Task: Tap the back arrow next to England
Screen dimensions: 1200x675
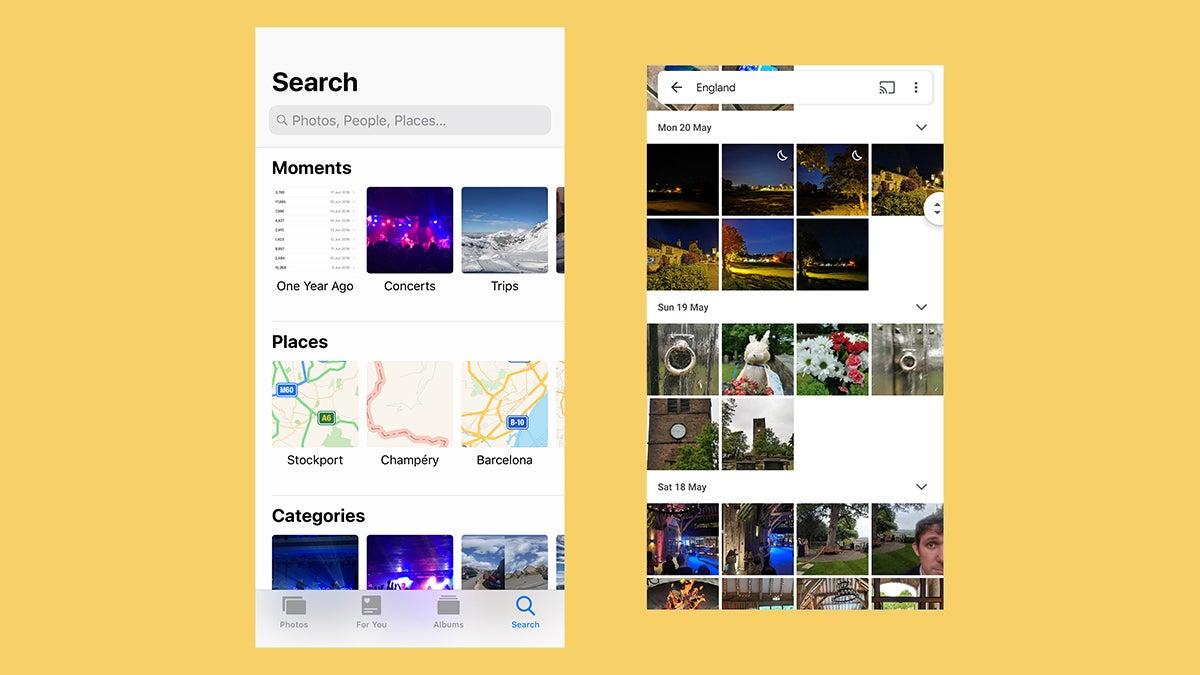Action: (677, 87)
